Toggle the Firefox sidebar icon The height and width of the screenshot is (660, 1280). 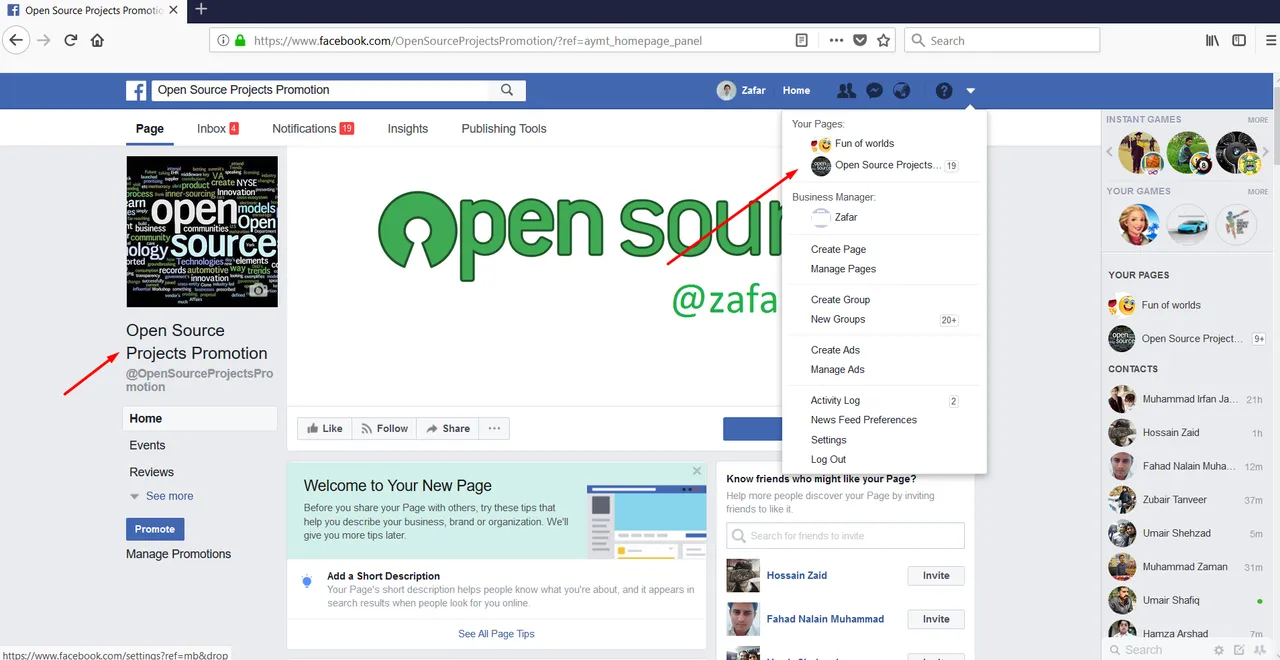1239,40
